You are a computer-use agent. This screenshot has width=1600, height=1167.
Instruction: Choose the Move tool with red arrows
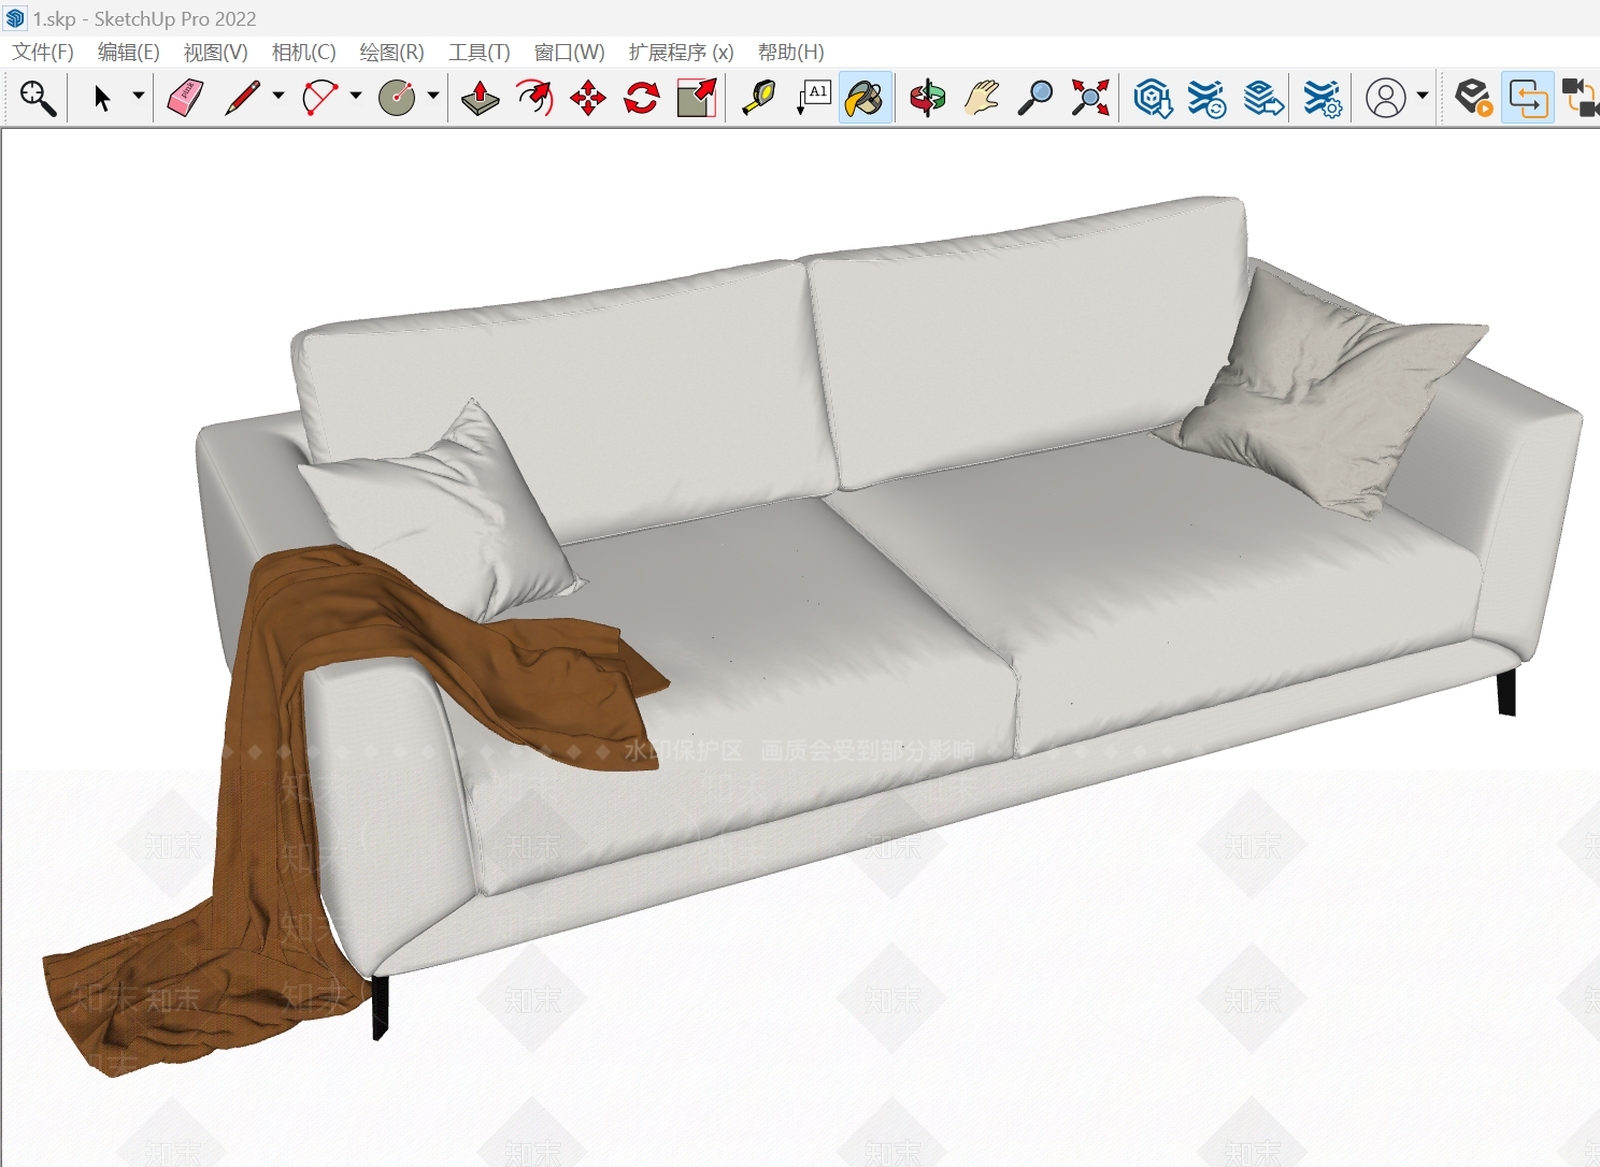588,98
